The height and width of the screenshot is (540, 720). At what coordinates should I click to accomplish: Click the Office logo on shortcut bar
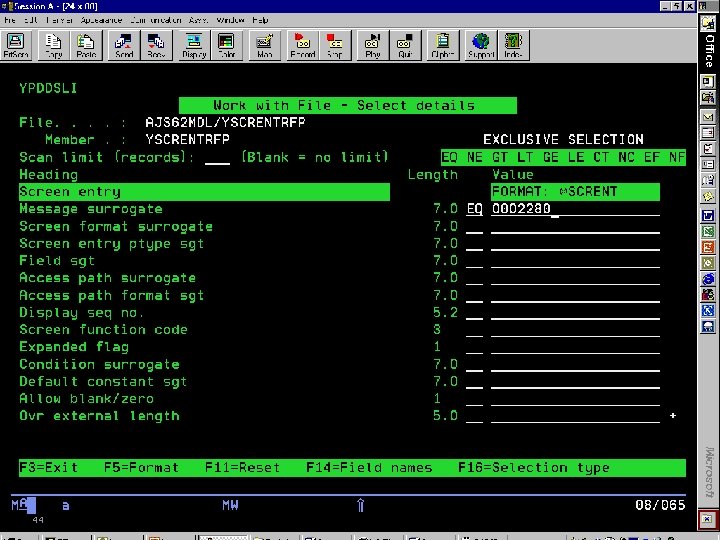pos(708,22)
